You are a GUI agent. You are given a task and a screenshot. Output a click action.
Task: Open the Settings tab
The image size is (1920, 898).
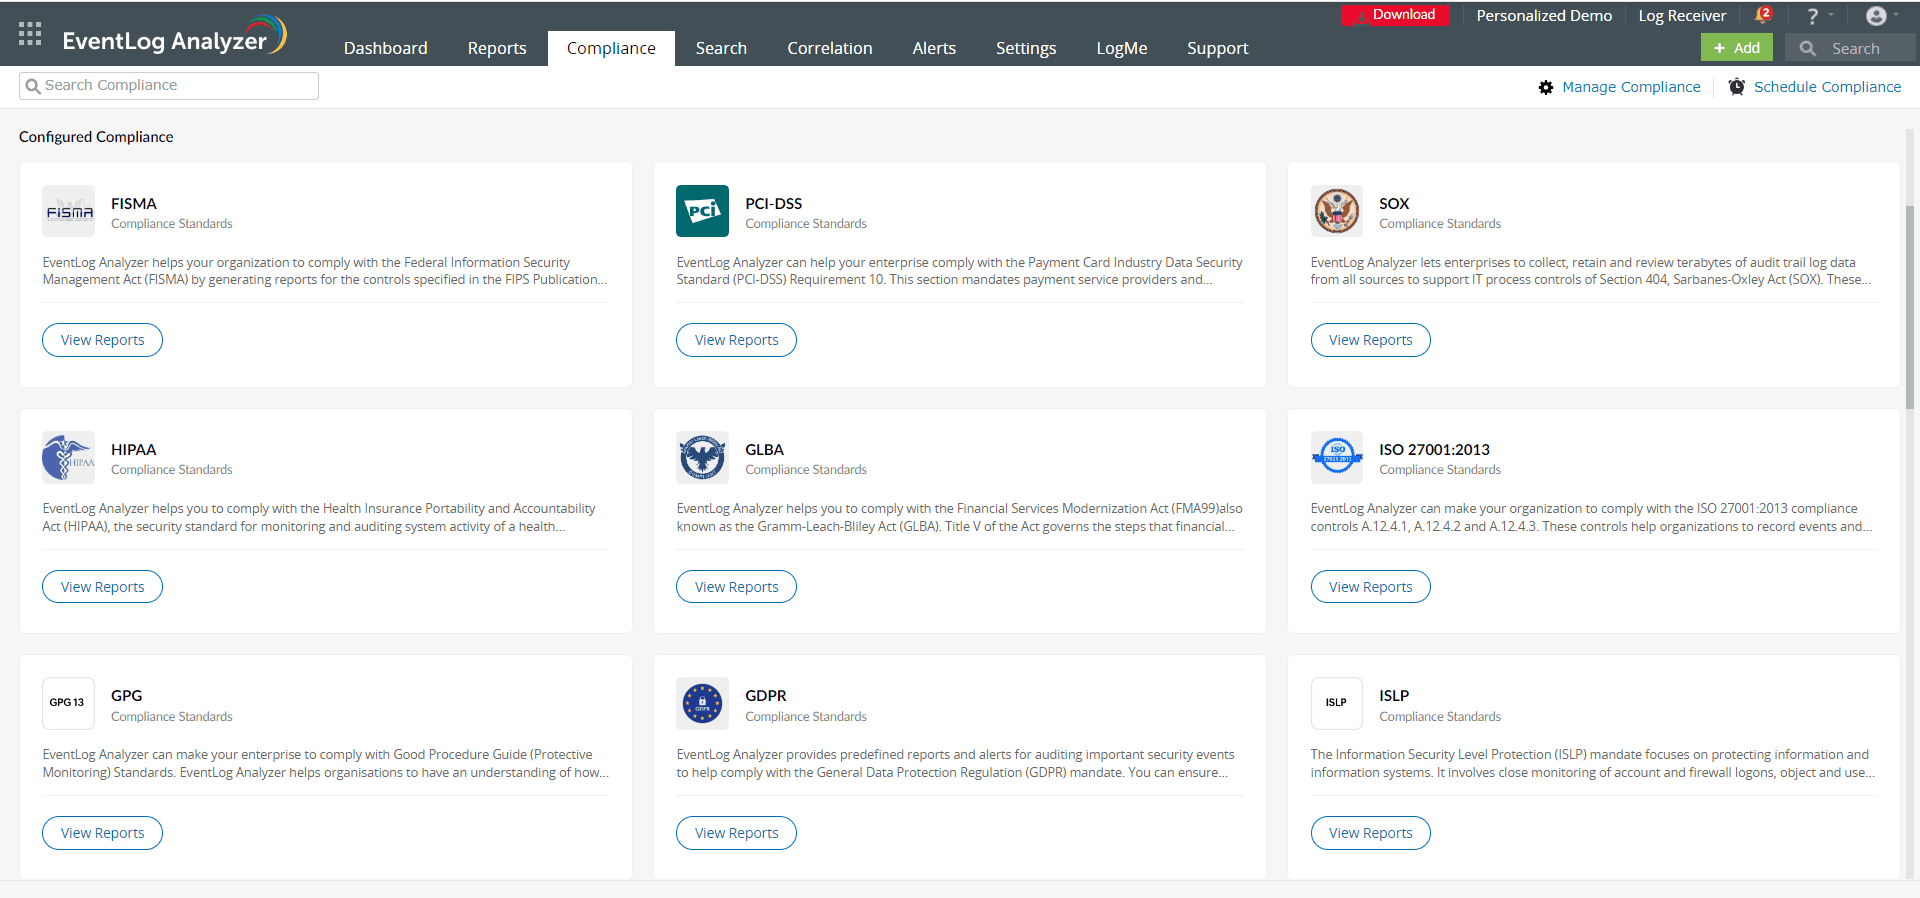click(x=1026, y=48)
